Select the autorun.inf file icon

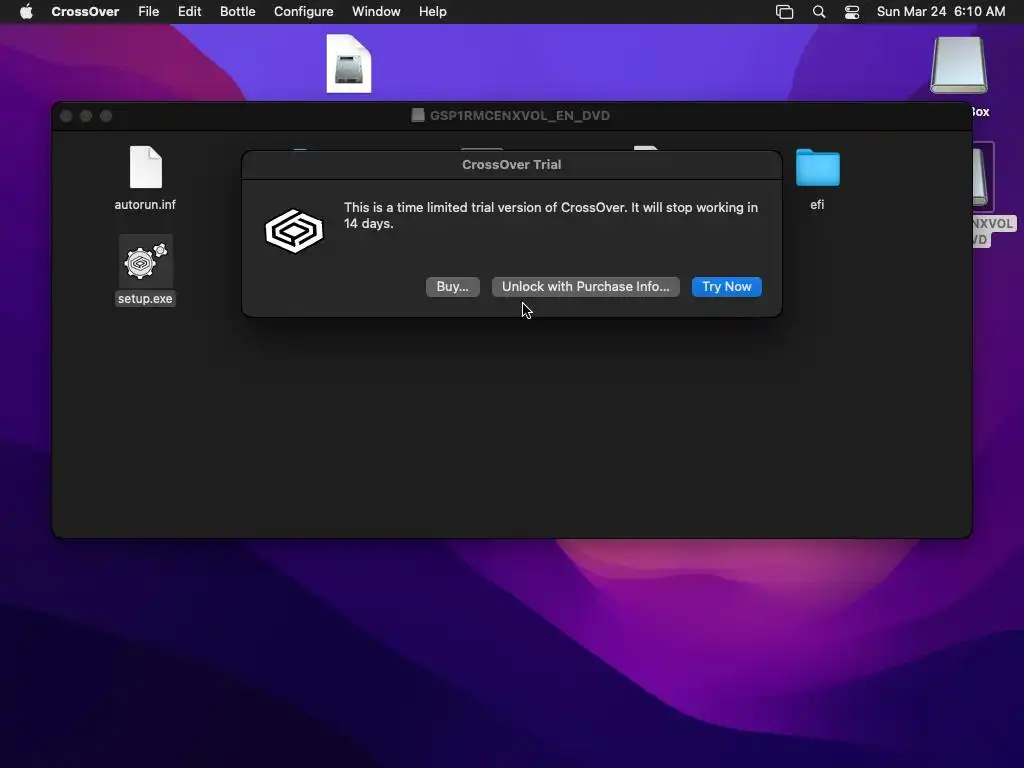click(146, 167)
